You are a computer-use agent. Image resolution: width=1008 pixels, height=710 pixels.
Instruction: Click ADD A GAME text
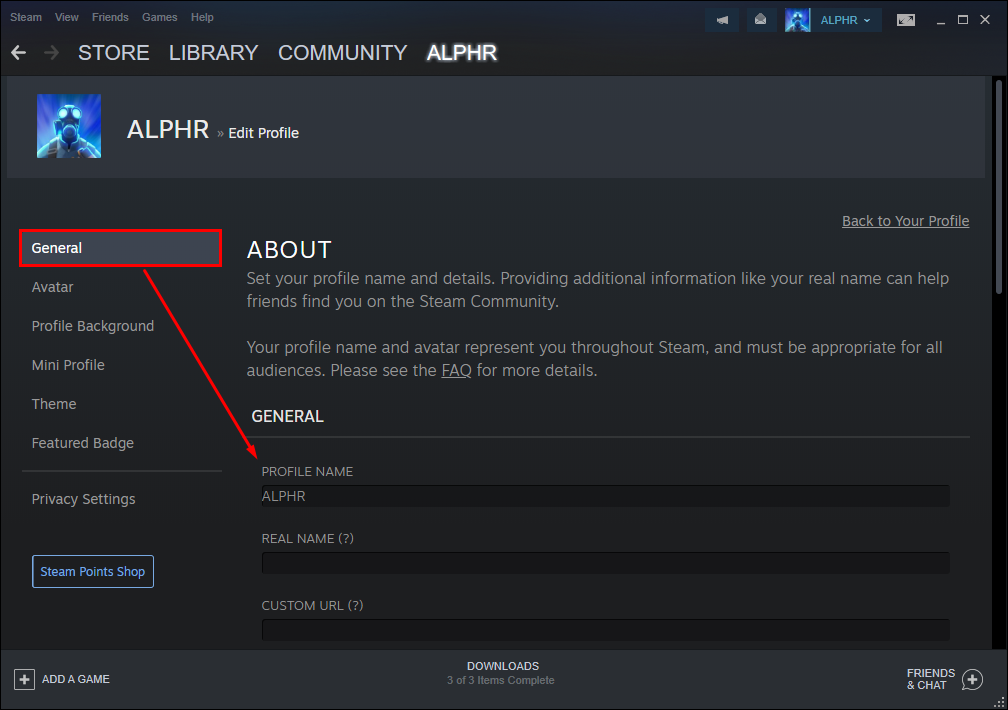tap(76, 679)
